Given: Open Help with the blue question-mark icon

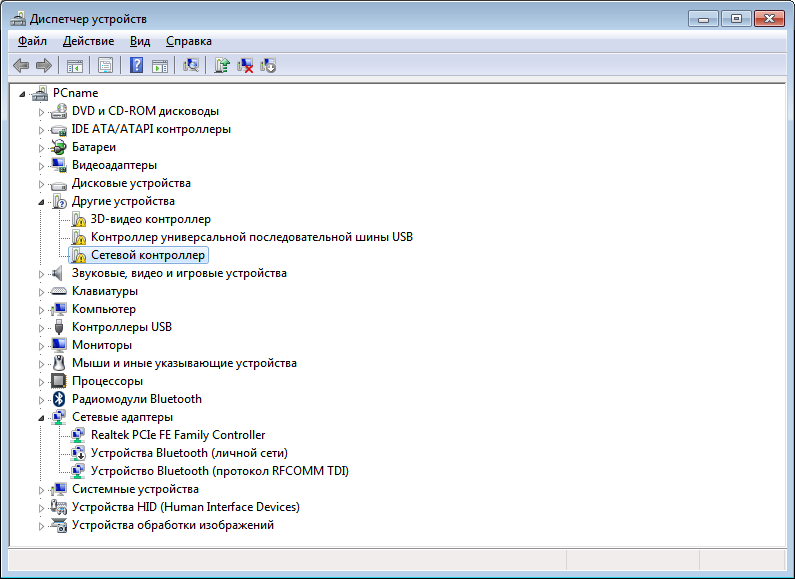Looking at the screenshot, I should tap(136, 65).
